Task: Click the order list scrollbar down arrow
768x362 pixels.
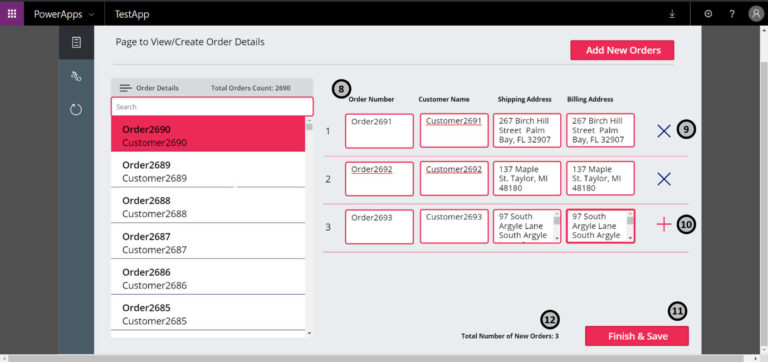Action: point(309,334)
